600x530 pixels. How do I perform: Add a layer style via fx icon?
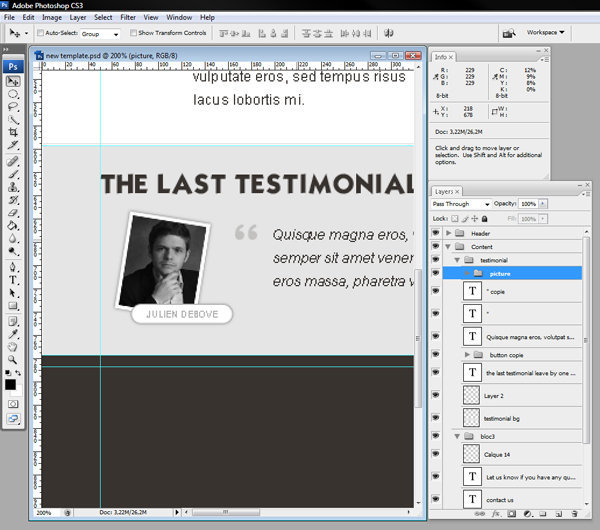click(x=496, y=514)
